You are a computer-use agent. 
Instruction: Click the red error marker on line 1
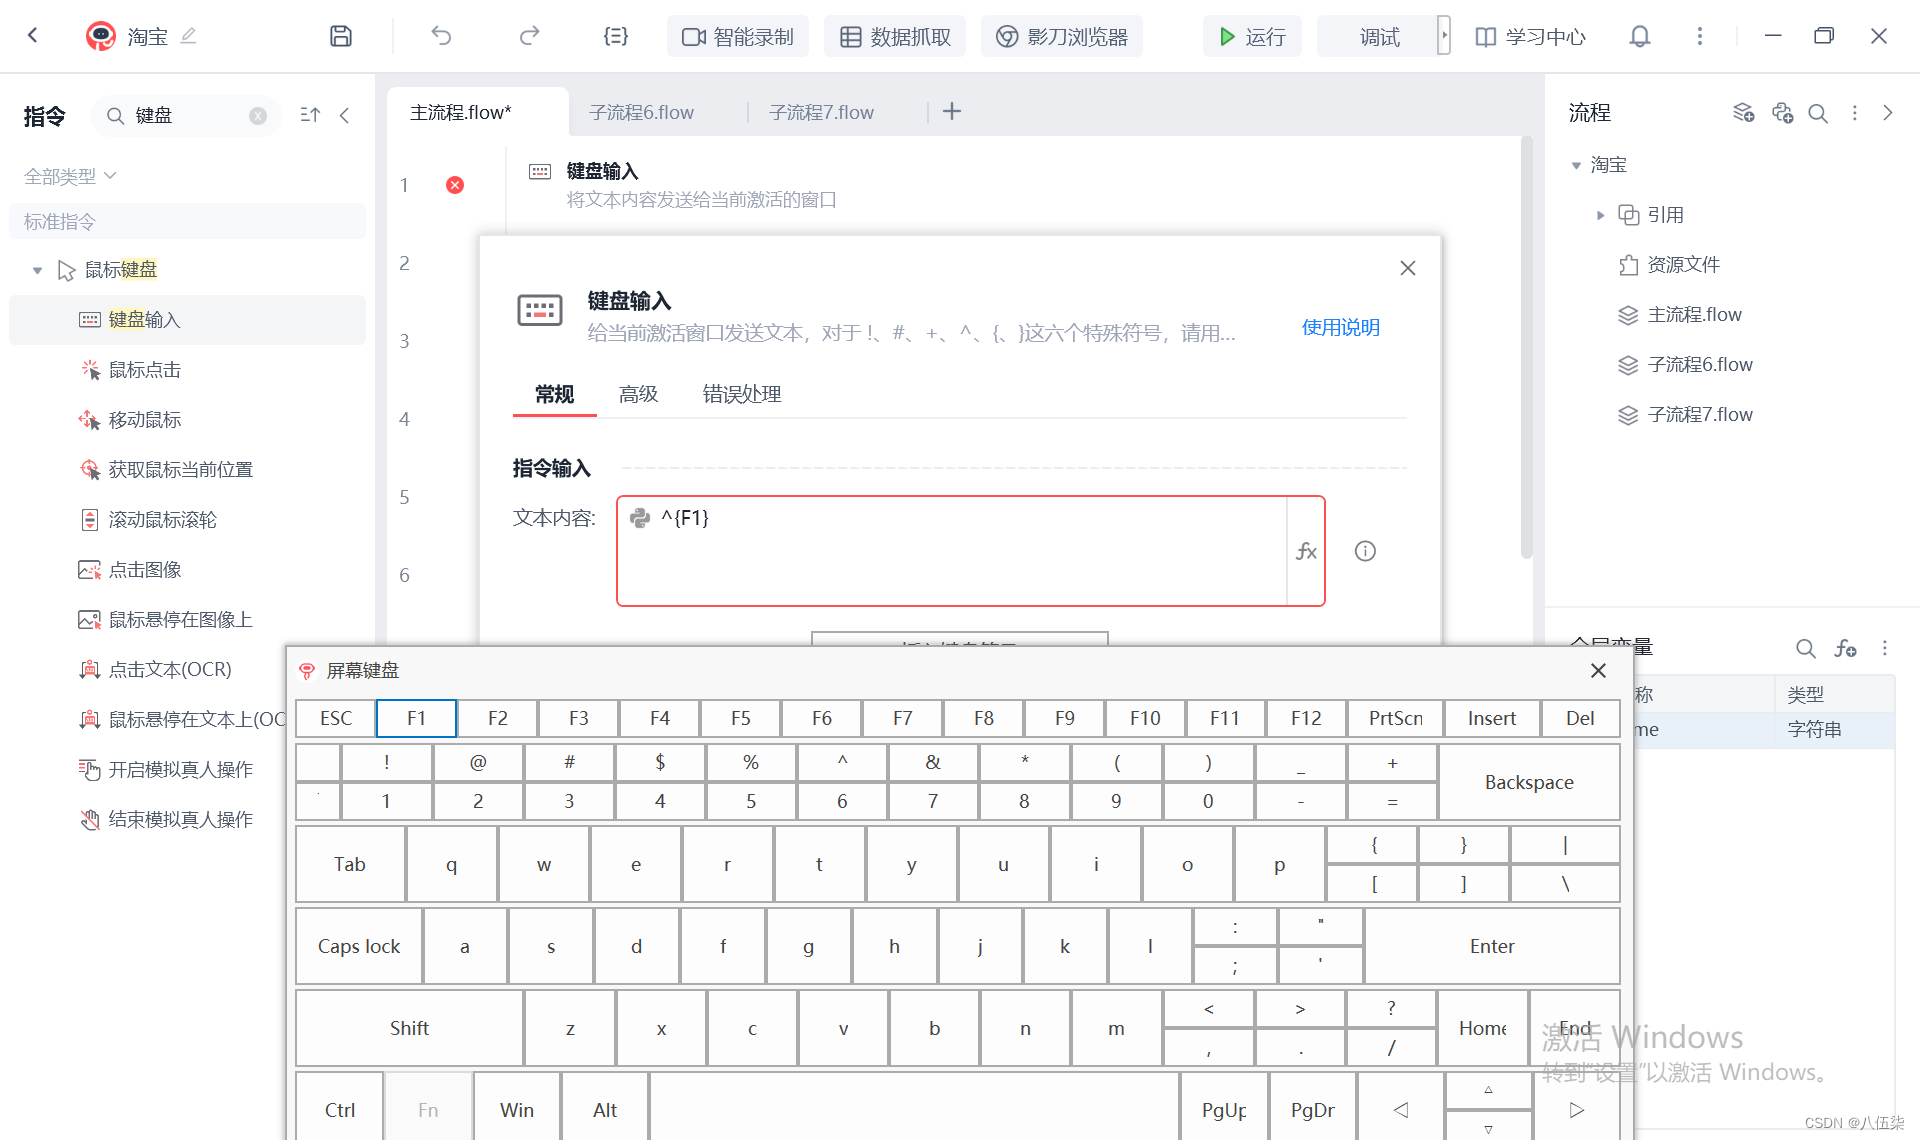pos(455,185)
